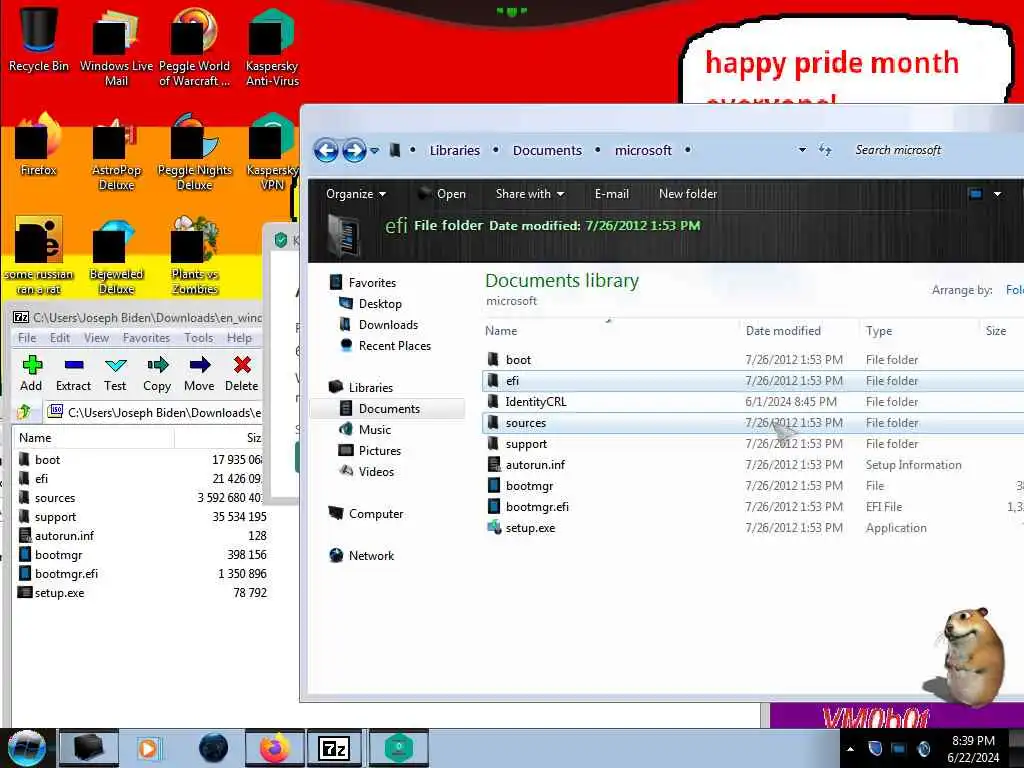The height and width of the screenshot is (768, 1024).
Task: Launch Windows Live Mail from desktop
Action: (116, 46)
